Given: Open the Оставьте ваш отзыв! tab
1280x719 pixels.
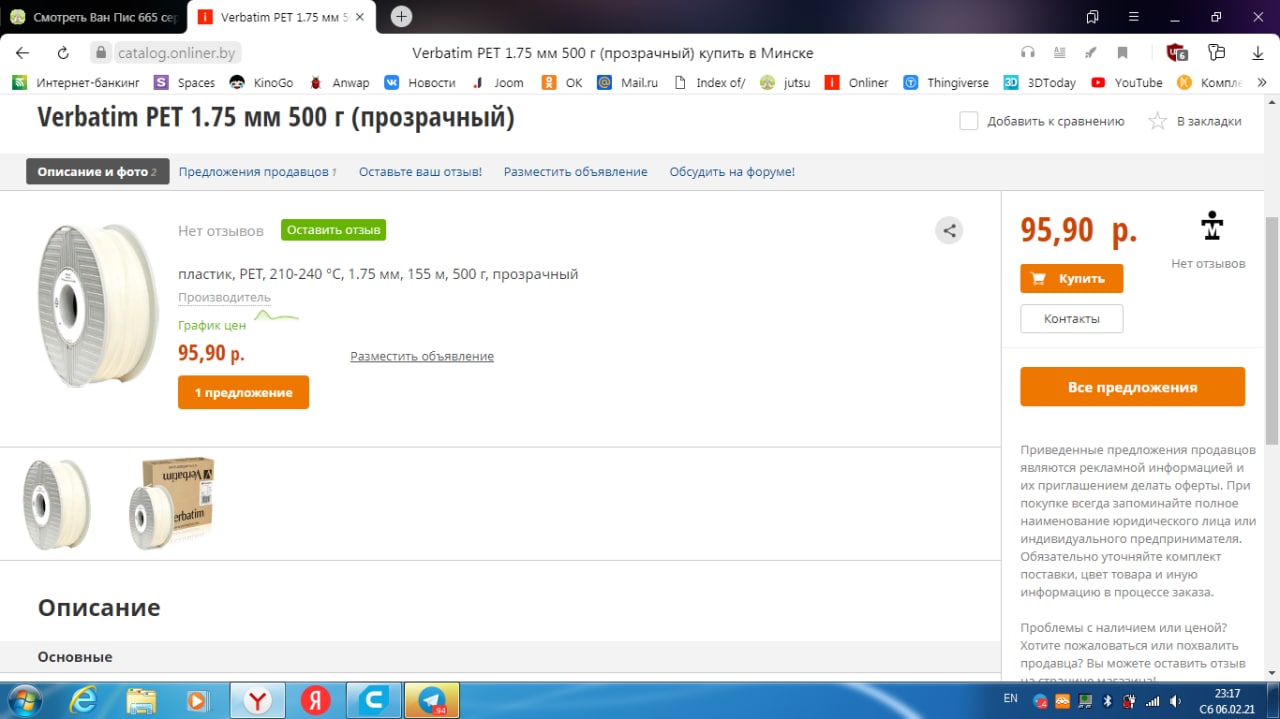Looking at the screenshot, I should (x=420, y=172).
